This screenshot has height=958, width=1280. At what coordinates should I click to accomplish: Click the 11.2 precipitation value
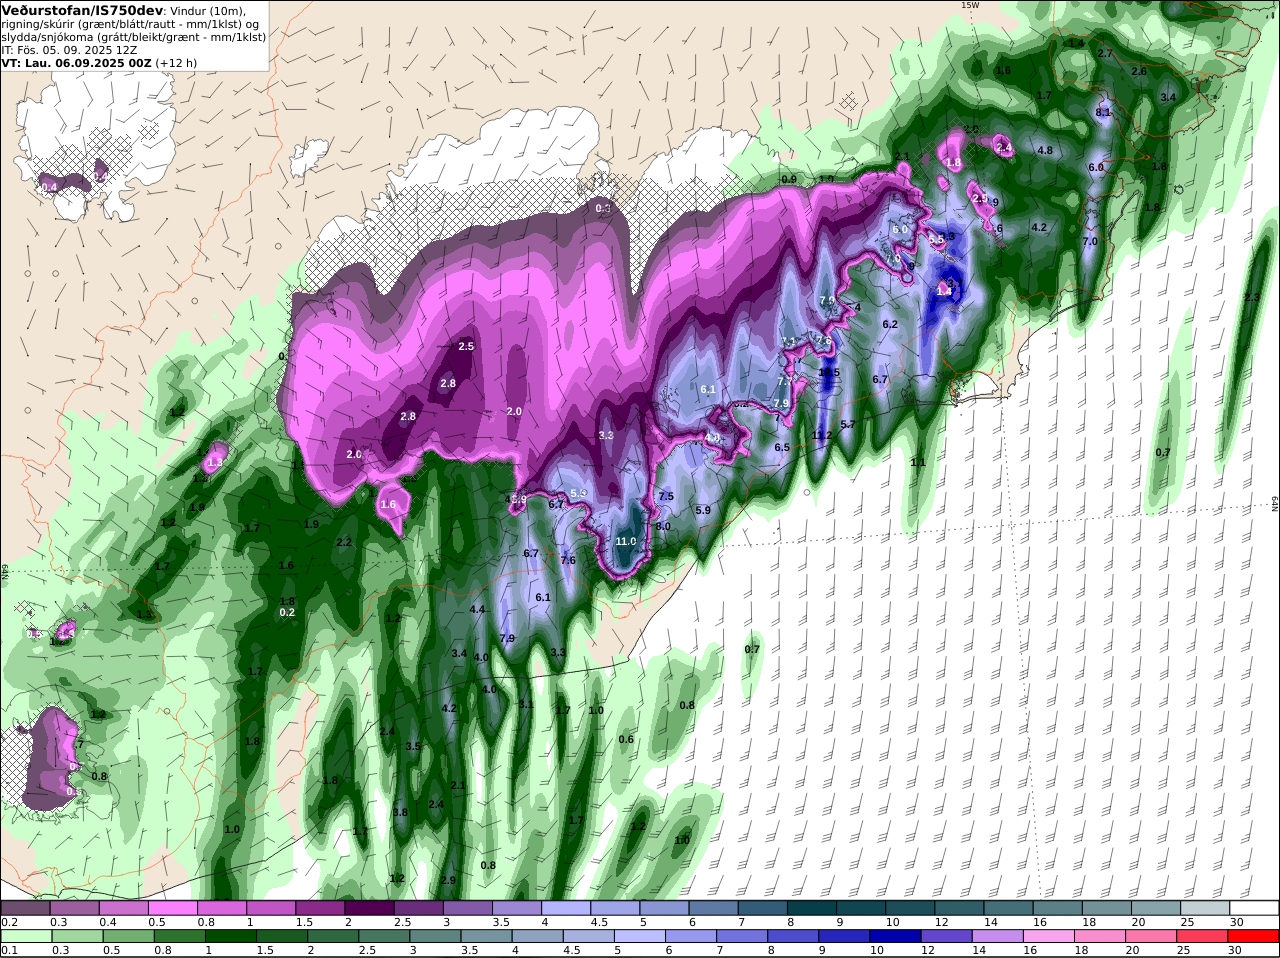coord(822,436)
